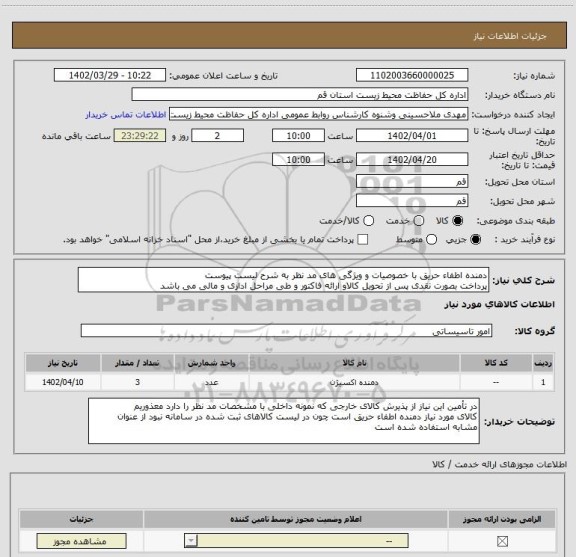Click the response deadline date 1402/04/01 field
Viewport: 576px width, 557px height.
412,136
